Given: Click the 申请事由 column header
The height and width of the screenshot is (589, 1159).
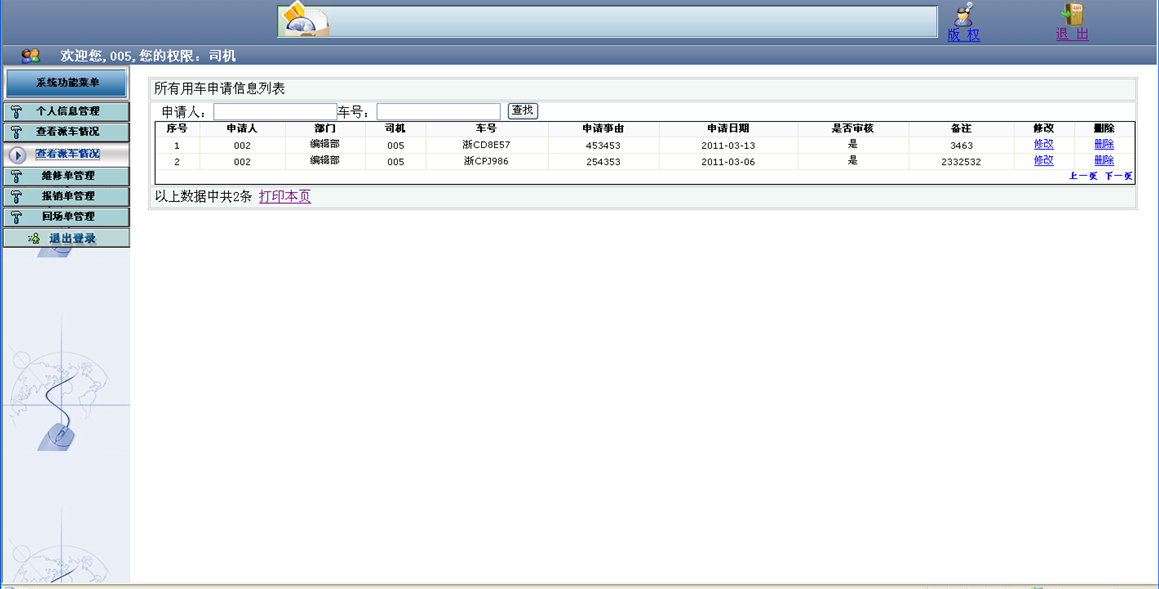Looking at the screenshot, I should (602, 129).
